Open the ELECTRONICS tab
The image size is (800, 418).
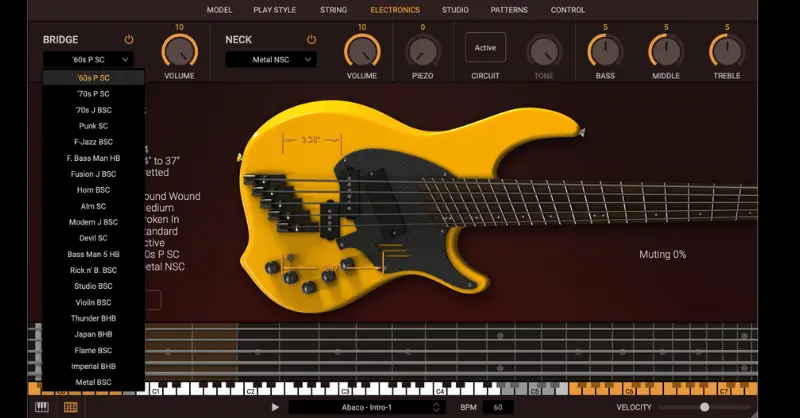[395, 10]
